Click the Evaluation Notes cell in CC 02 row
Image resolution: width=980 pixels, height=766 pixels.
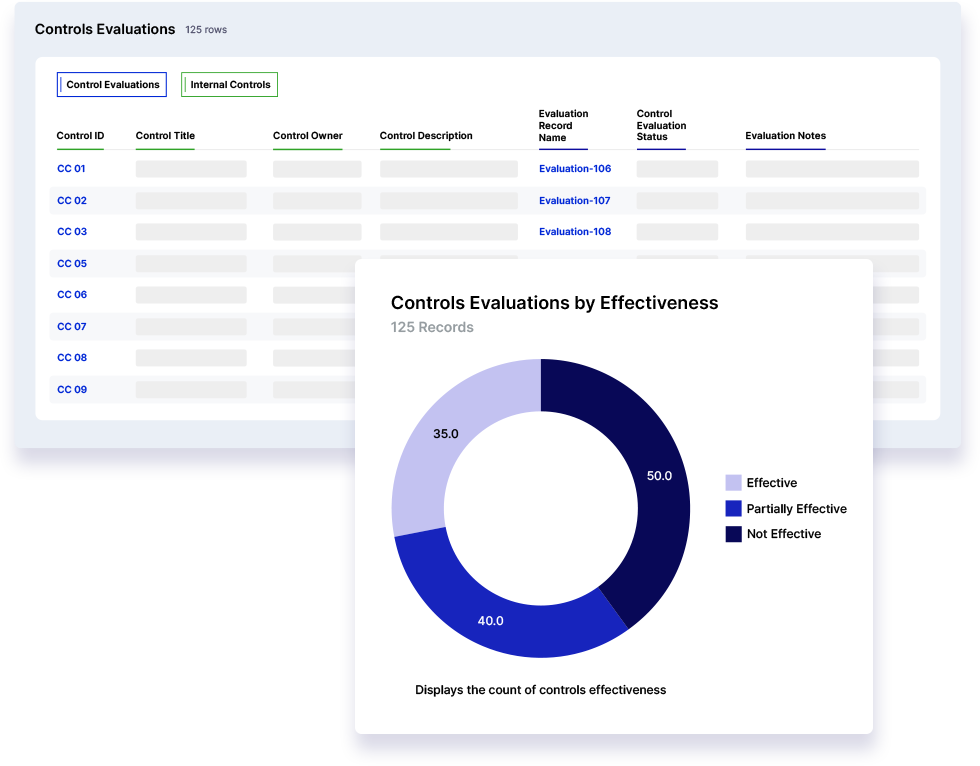[832, 201]
